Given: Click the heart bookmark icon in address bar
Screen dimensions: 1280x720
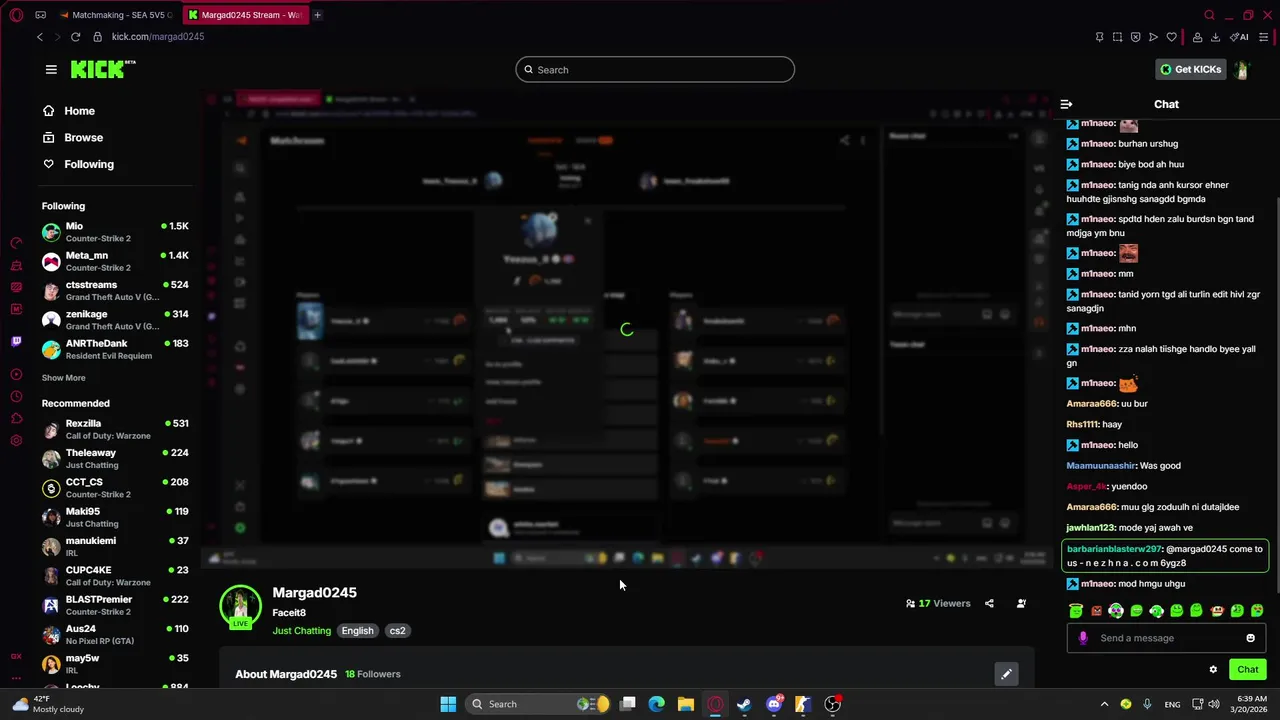Looking at the screenshot, I should click(1171, 37).
